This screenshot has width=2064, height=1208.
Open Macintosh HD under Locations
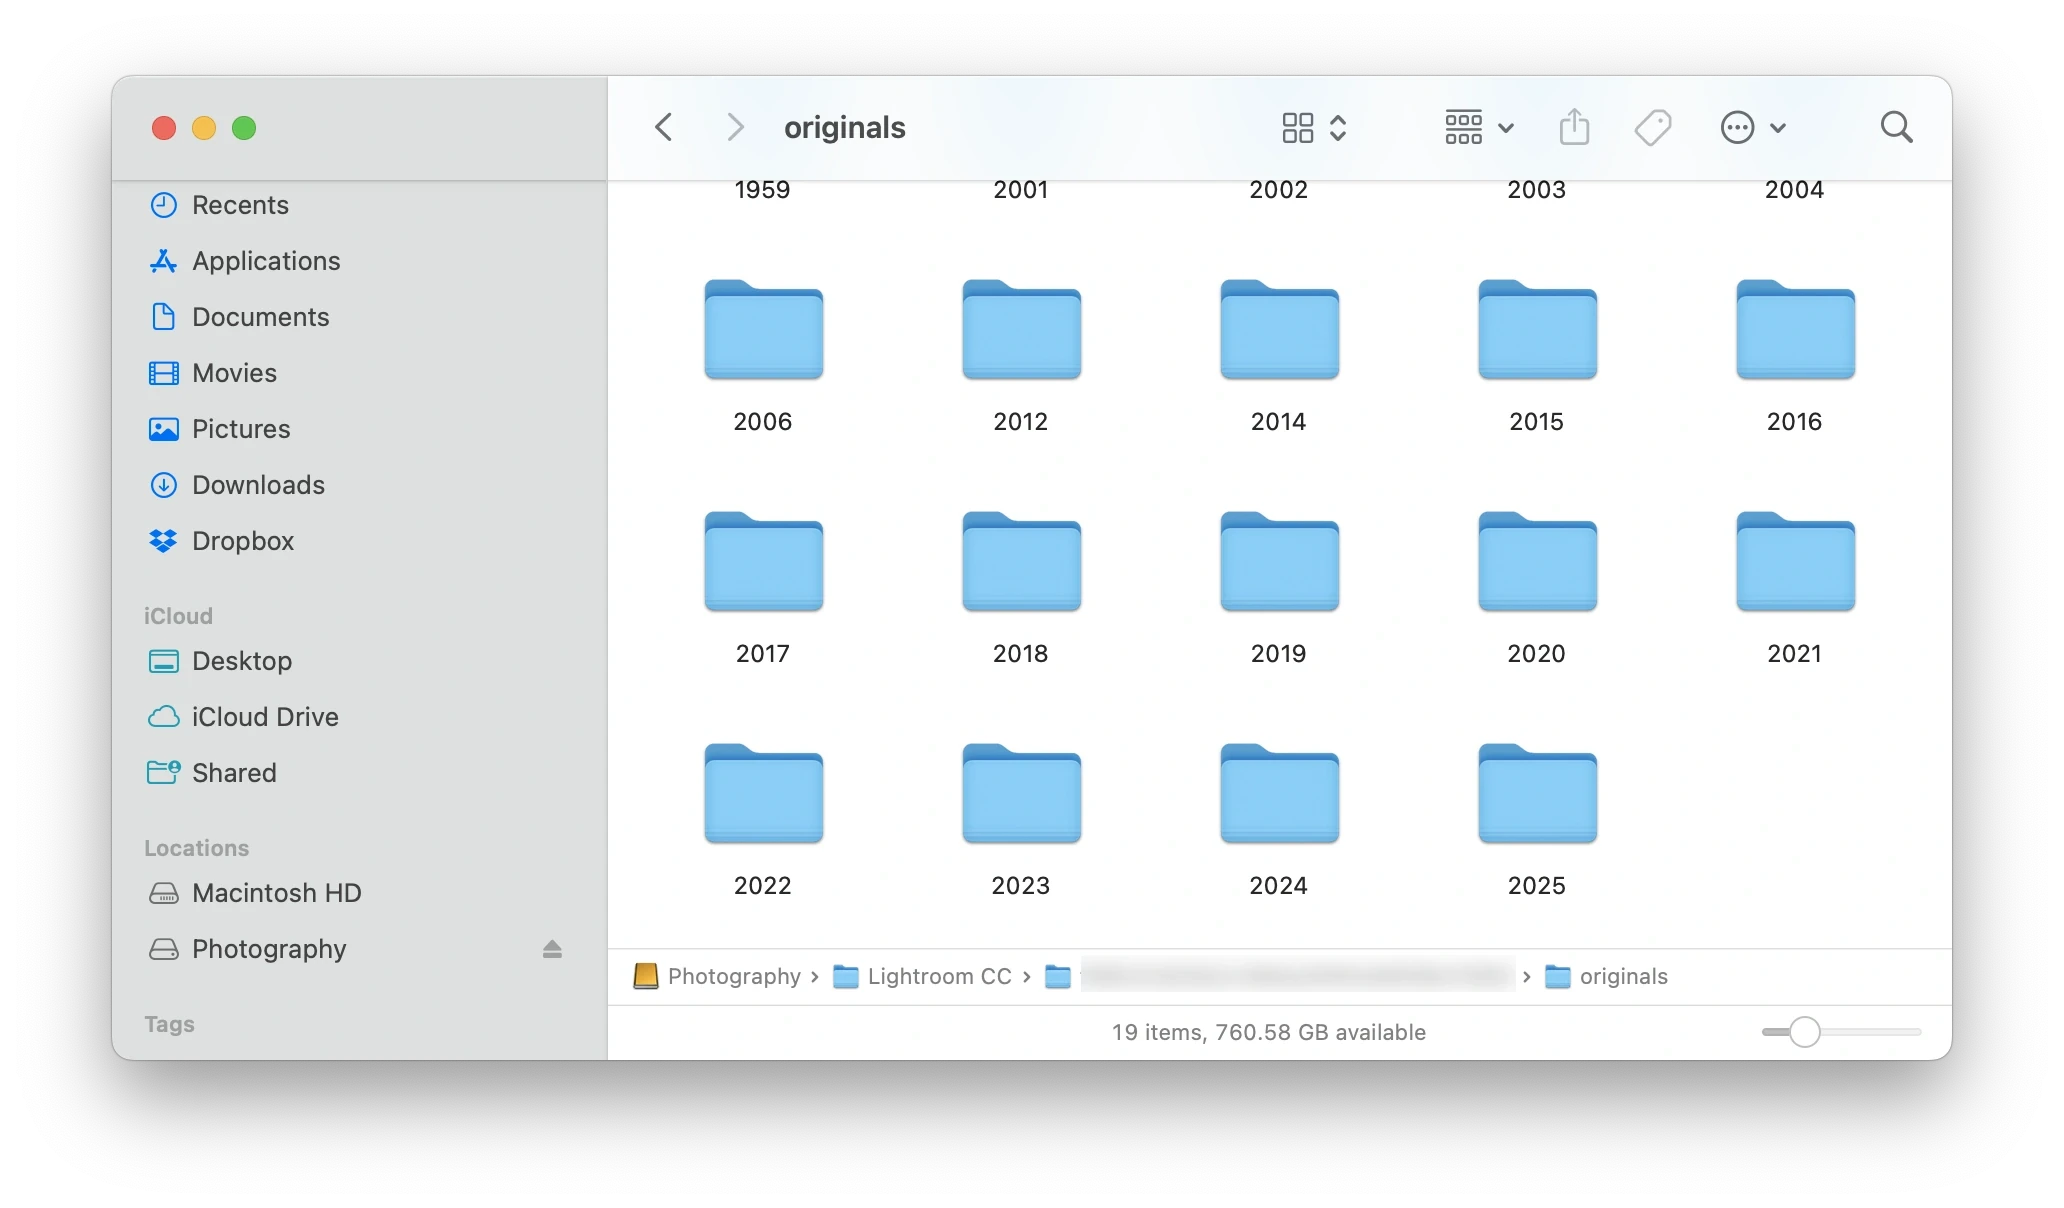click(x=277, y=893)
